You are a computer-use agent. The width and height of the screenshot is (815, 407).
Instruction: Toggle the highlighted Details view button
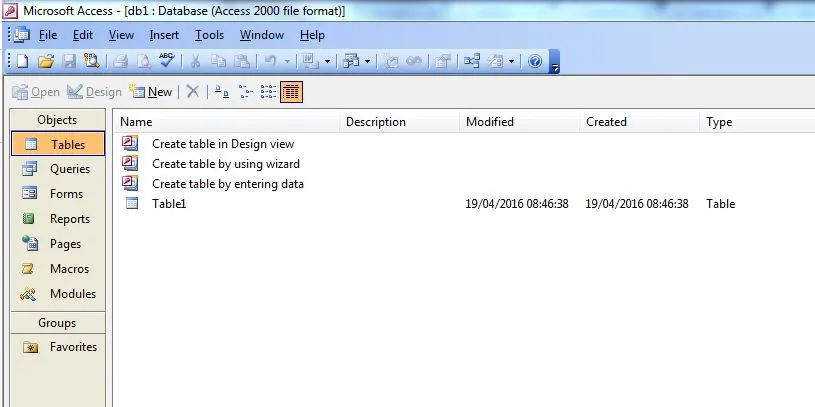[291, 92]
